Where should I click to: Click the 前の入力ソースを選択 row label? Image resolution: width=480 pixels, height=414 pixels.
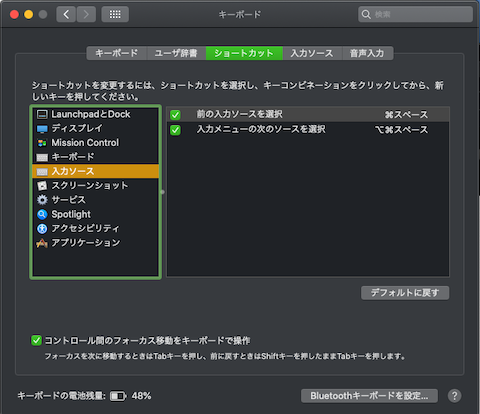240,115
